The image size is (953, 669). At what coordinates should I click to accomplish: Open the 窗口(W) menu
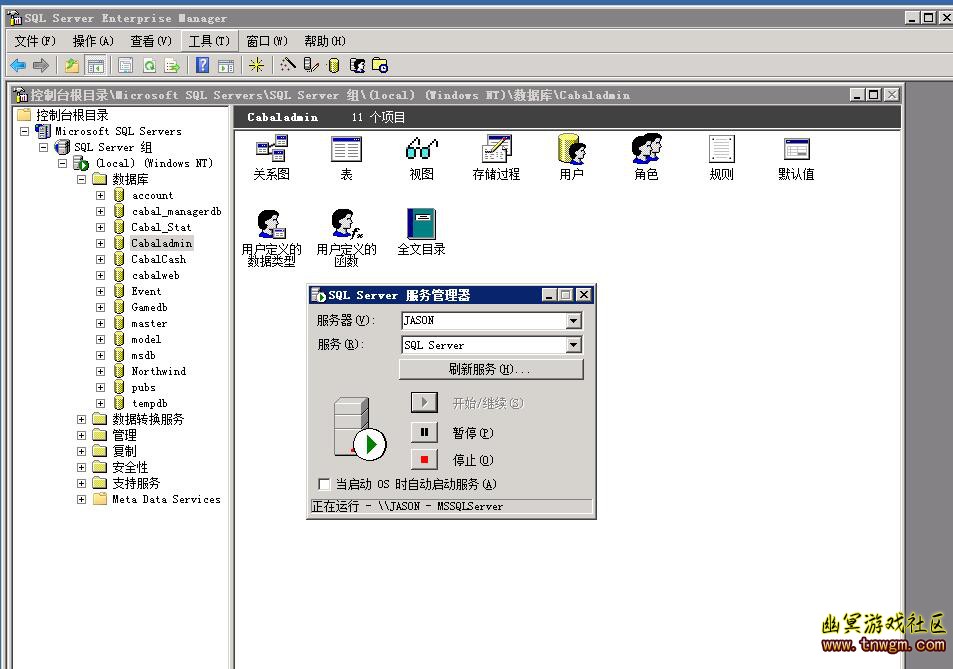[267, 41]
